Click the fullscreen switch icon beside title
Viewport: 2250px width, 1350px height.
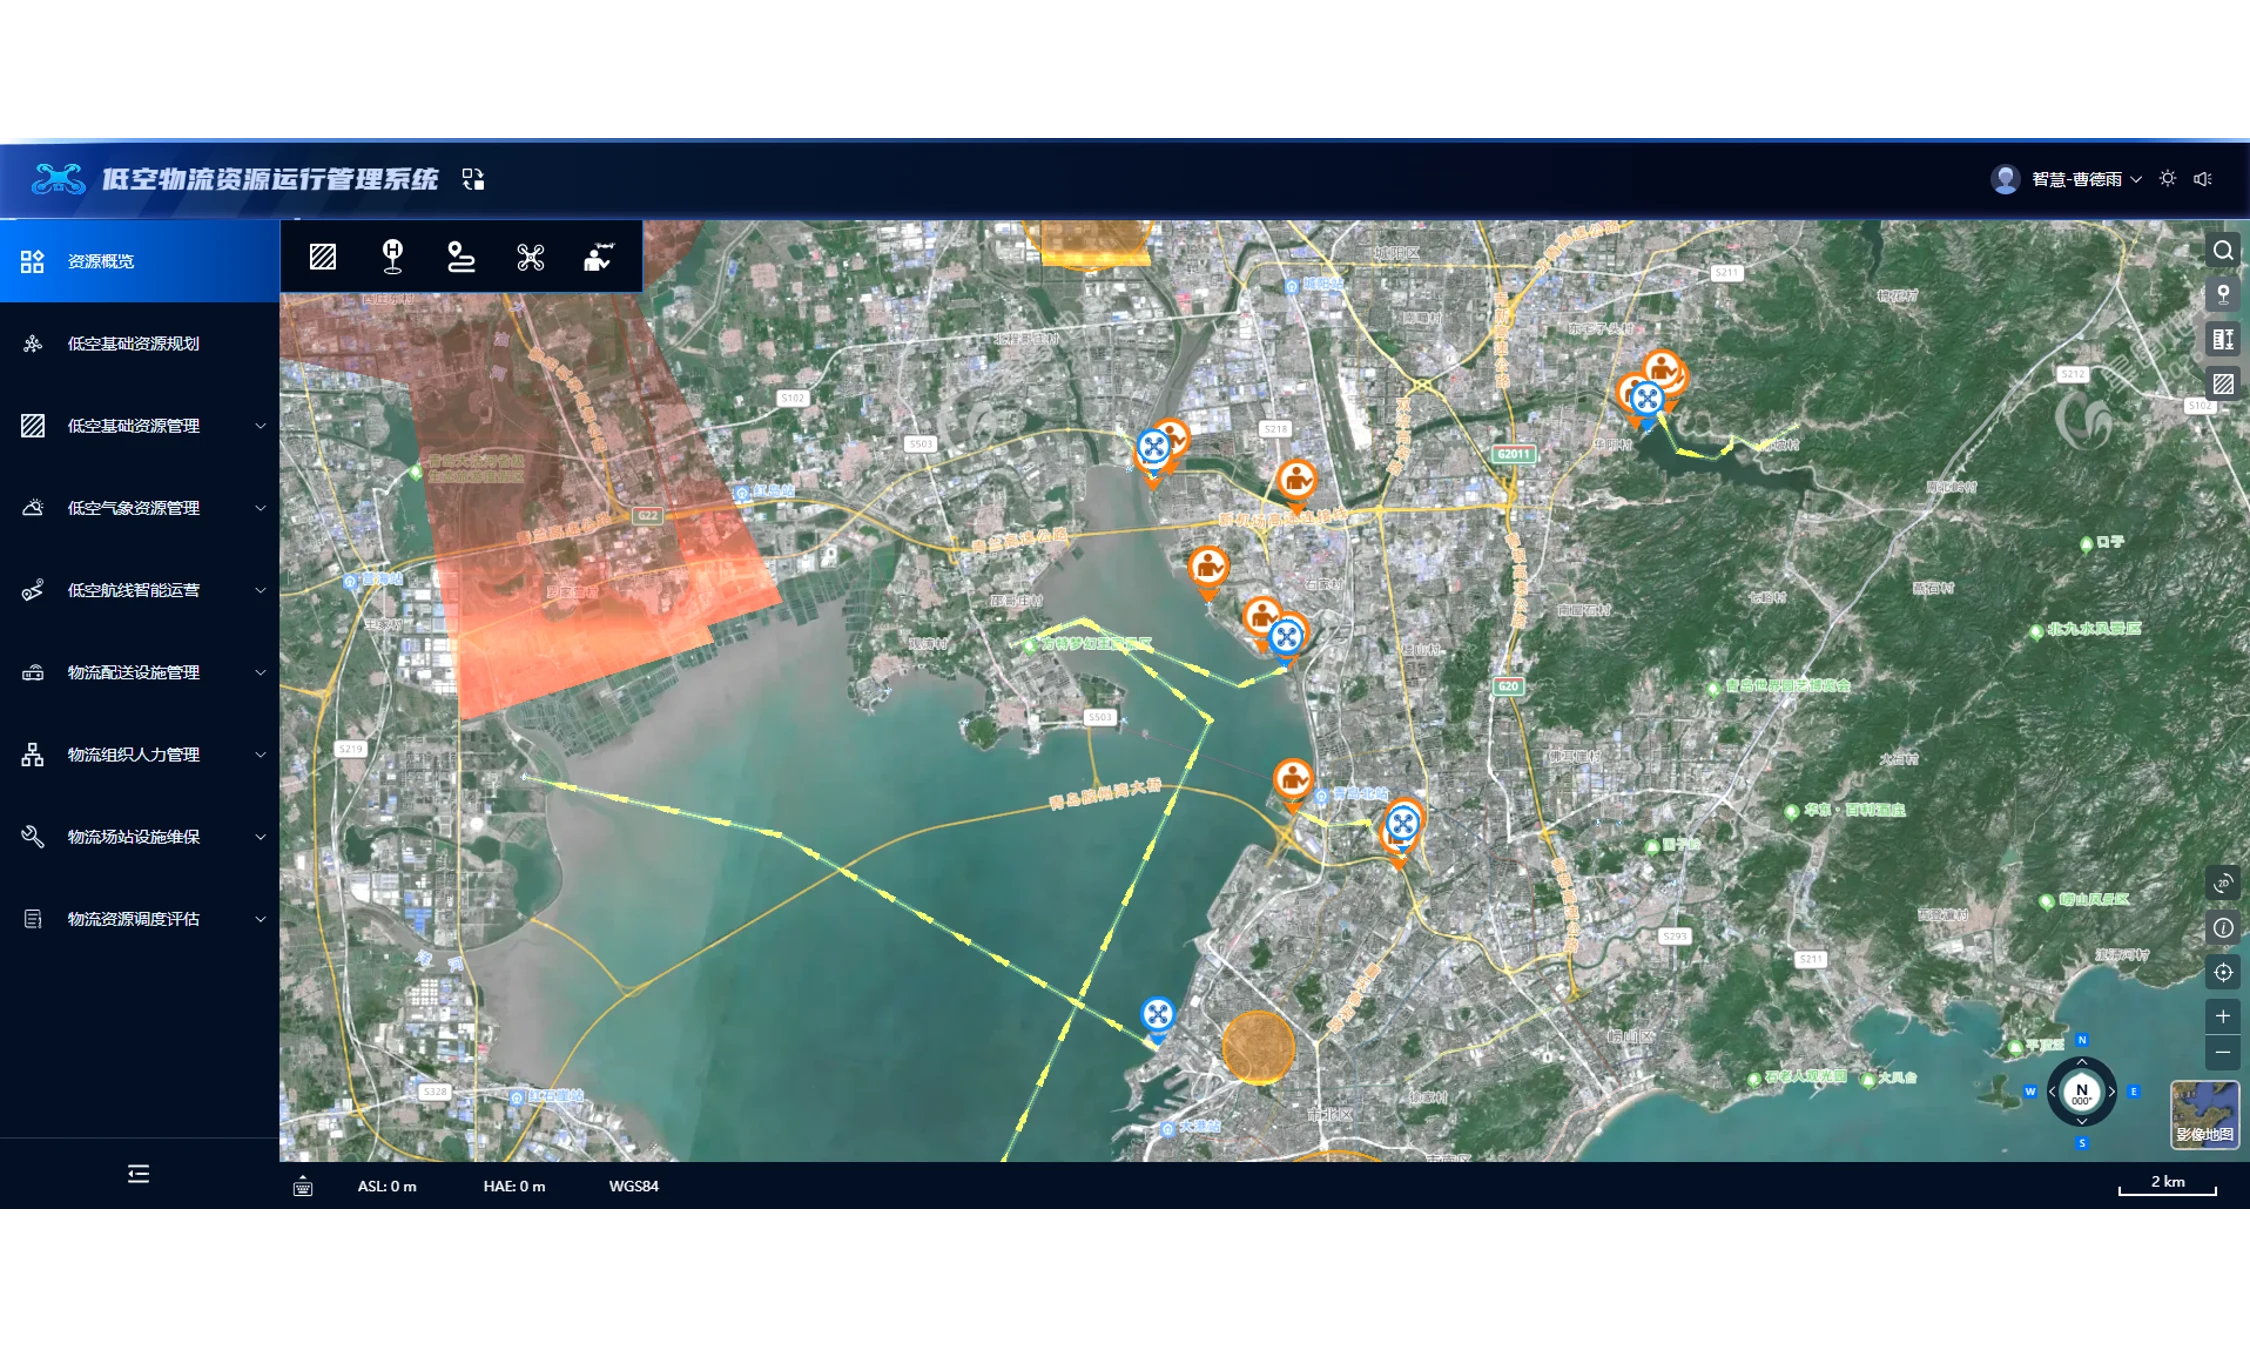[473, 179]
